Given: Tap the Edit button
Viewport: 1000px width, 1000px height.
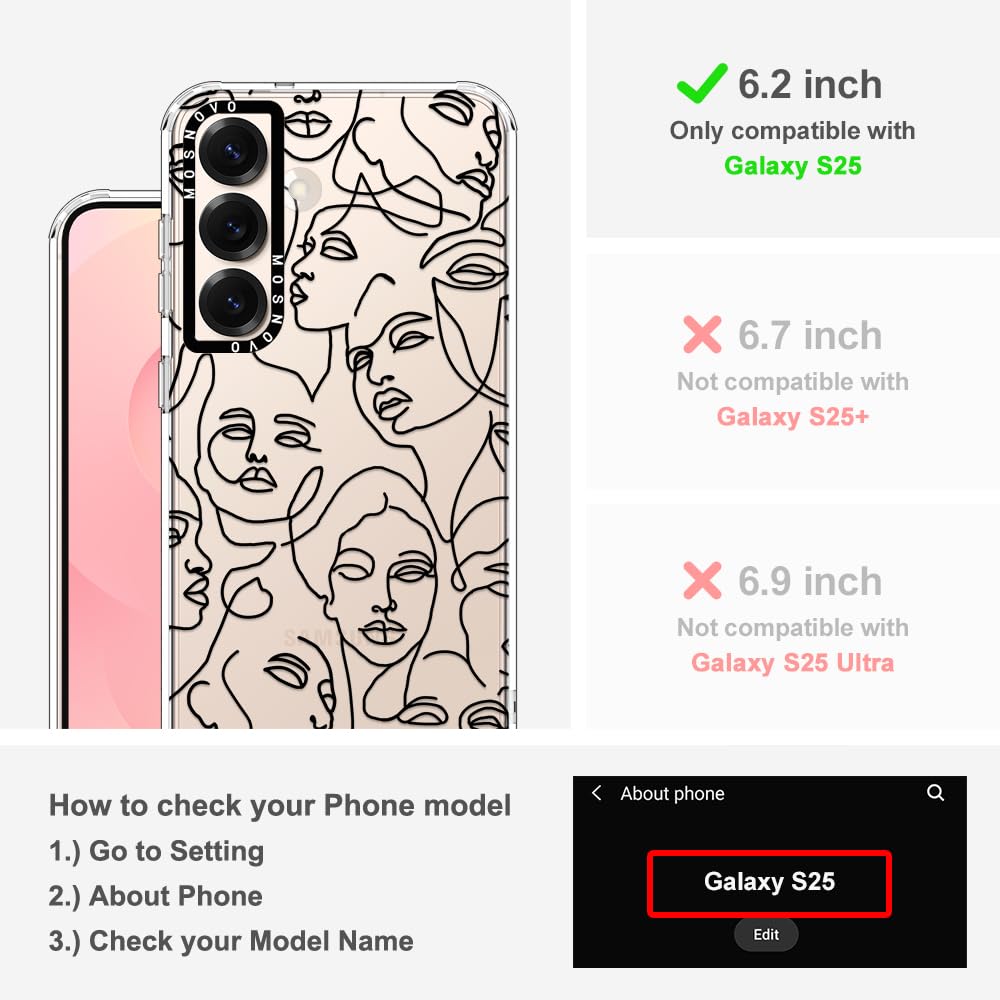Looking at the screenshot, I should [x=766, y=934].
